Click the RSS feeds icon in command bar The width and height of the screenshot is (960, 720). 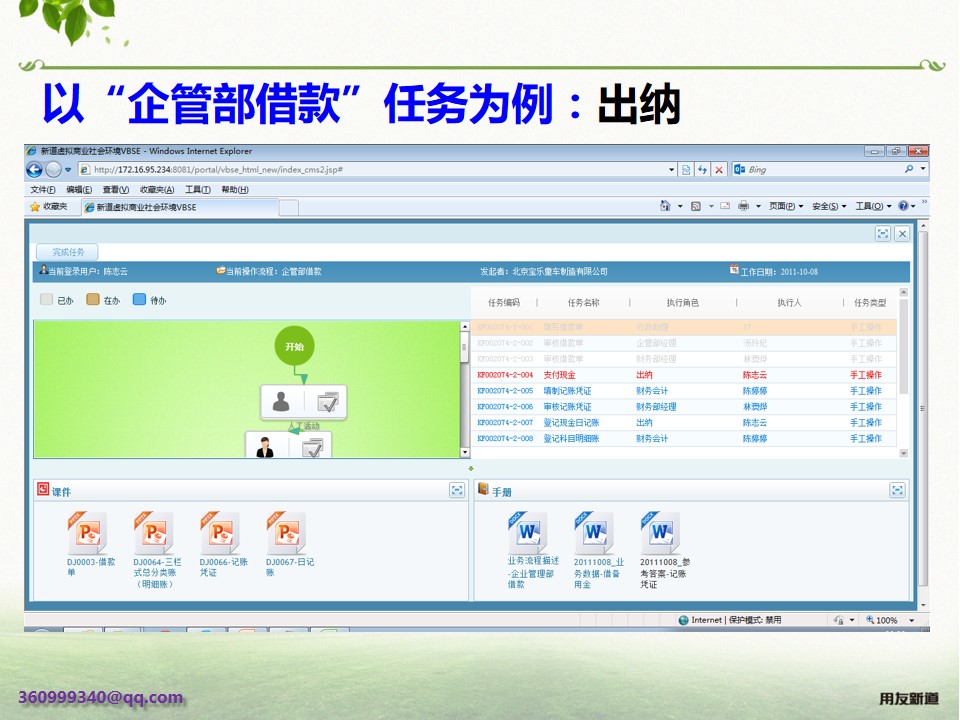[x=696, y=206]
